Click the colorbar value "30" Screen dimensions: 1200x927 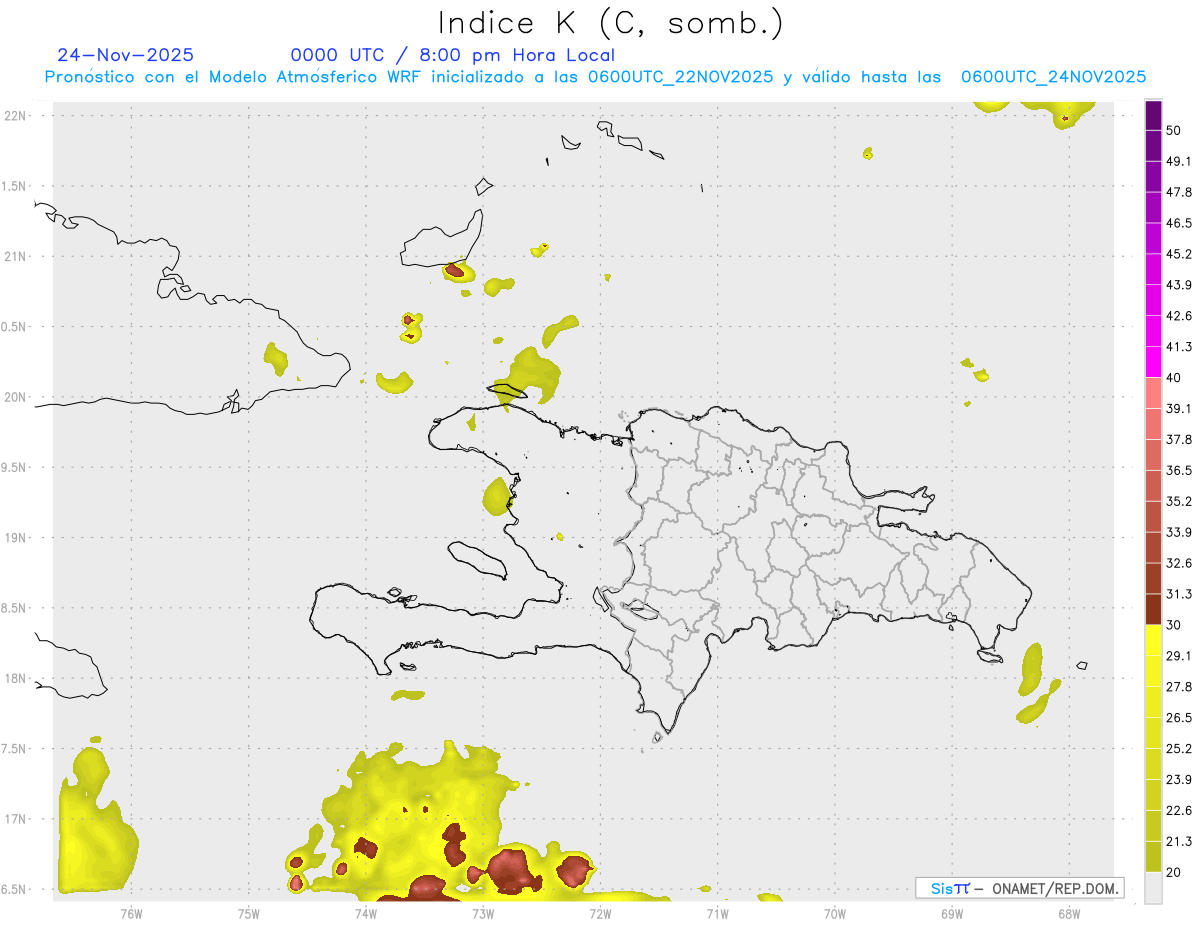(1174, 625)
